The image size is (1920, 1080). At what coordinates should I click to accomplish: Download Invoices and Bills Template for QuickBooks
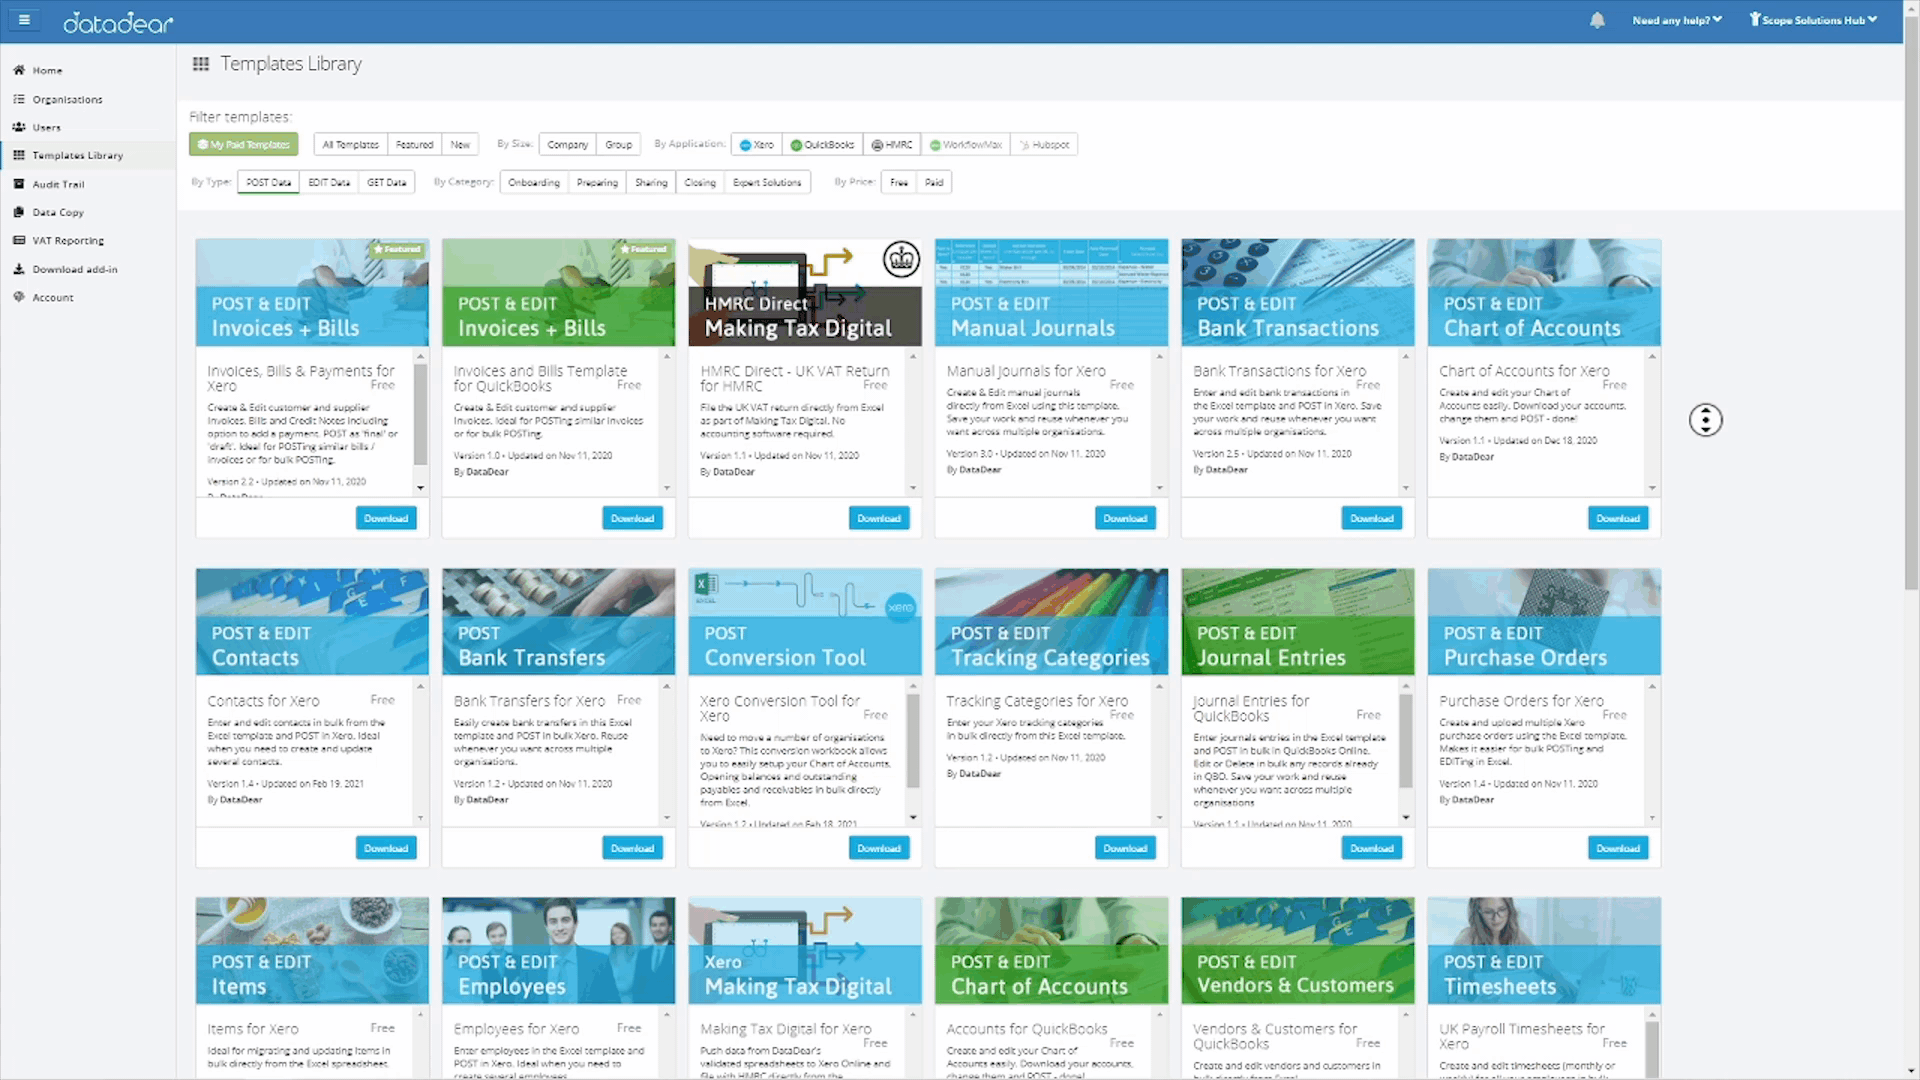click(x=632, y=518)
